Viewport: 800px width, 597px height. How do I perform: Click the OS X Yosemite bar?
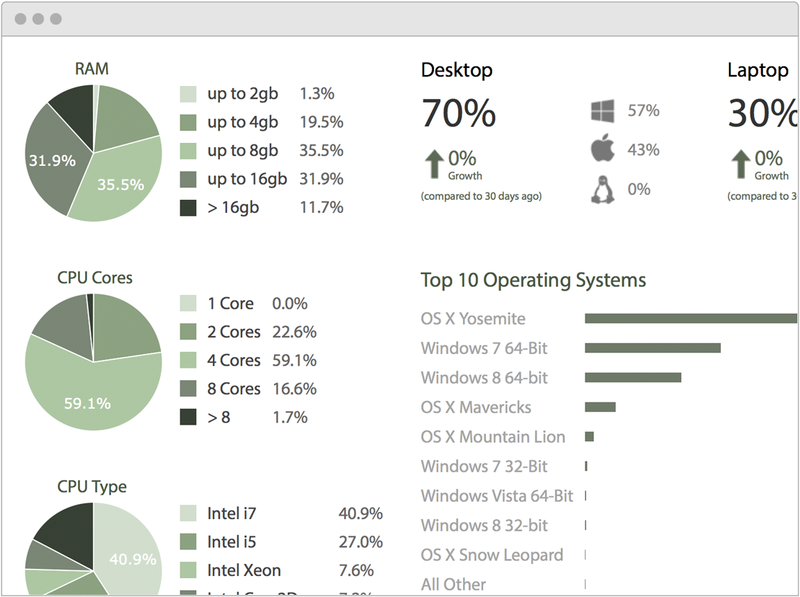click(x=691, y=318)
